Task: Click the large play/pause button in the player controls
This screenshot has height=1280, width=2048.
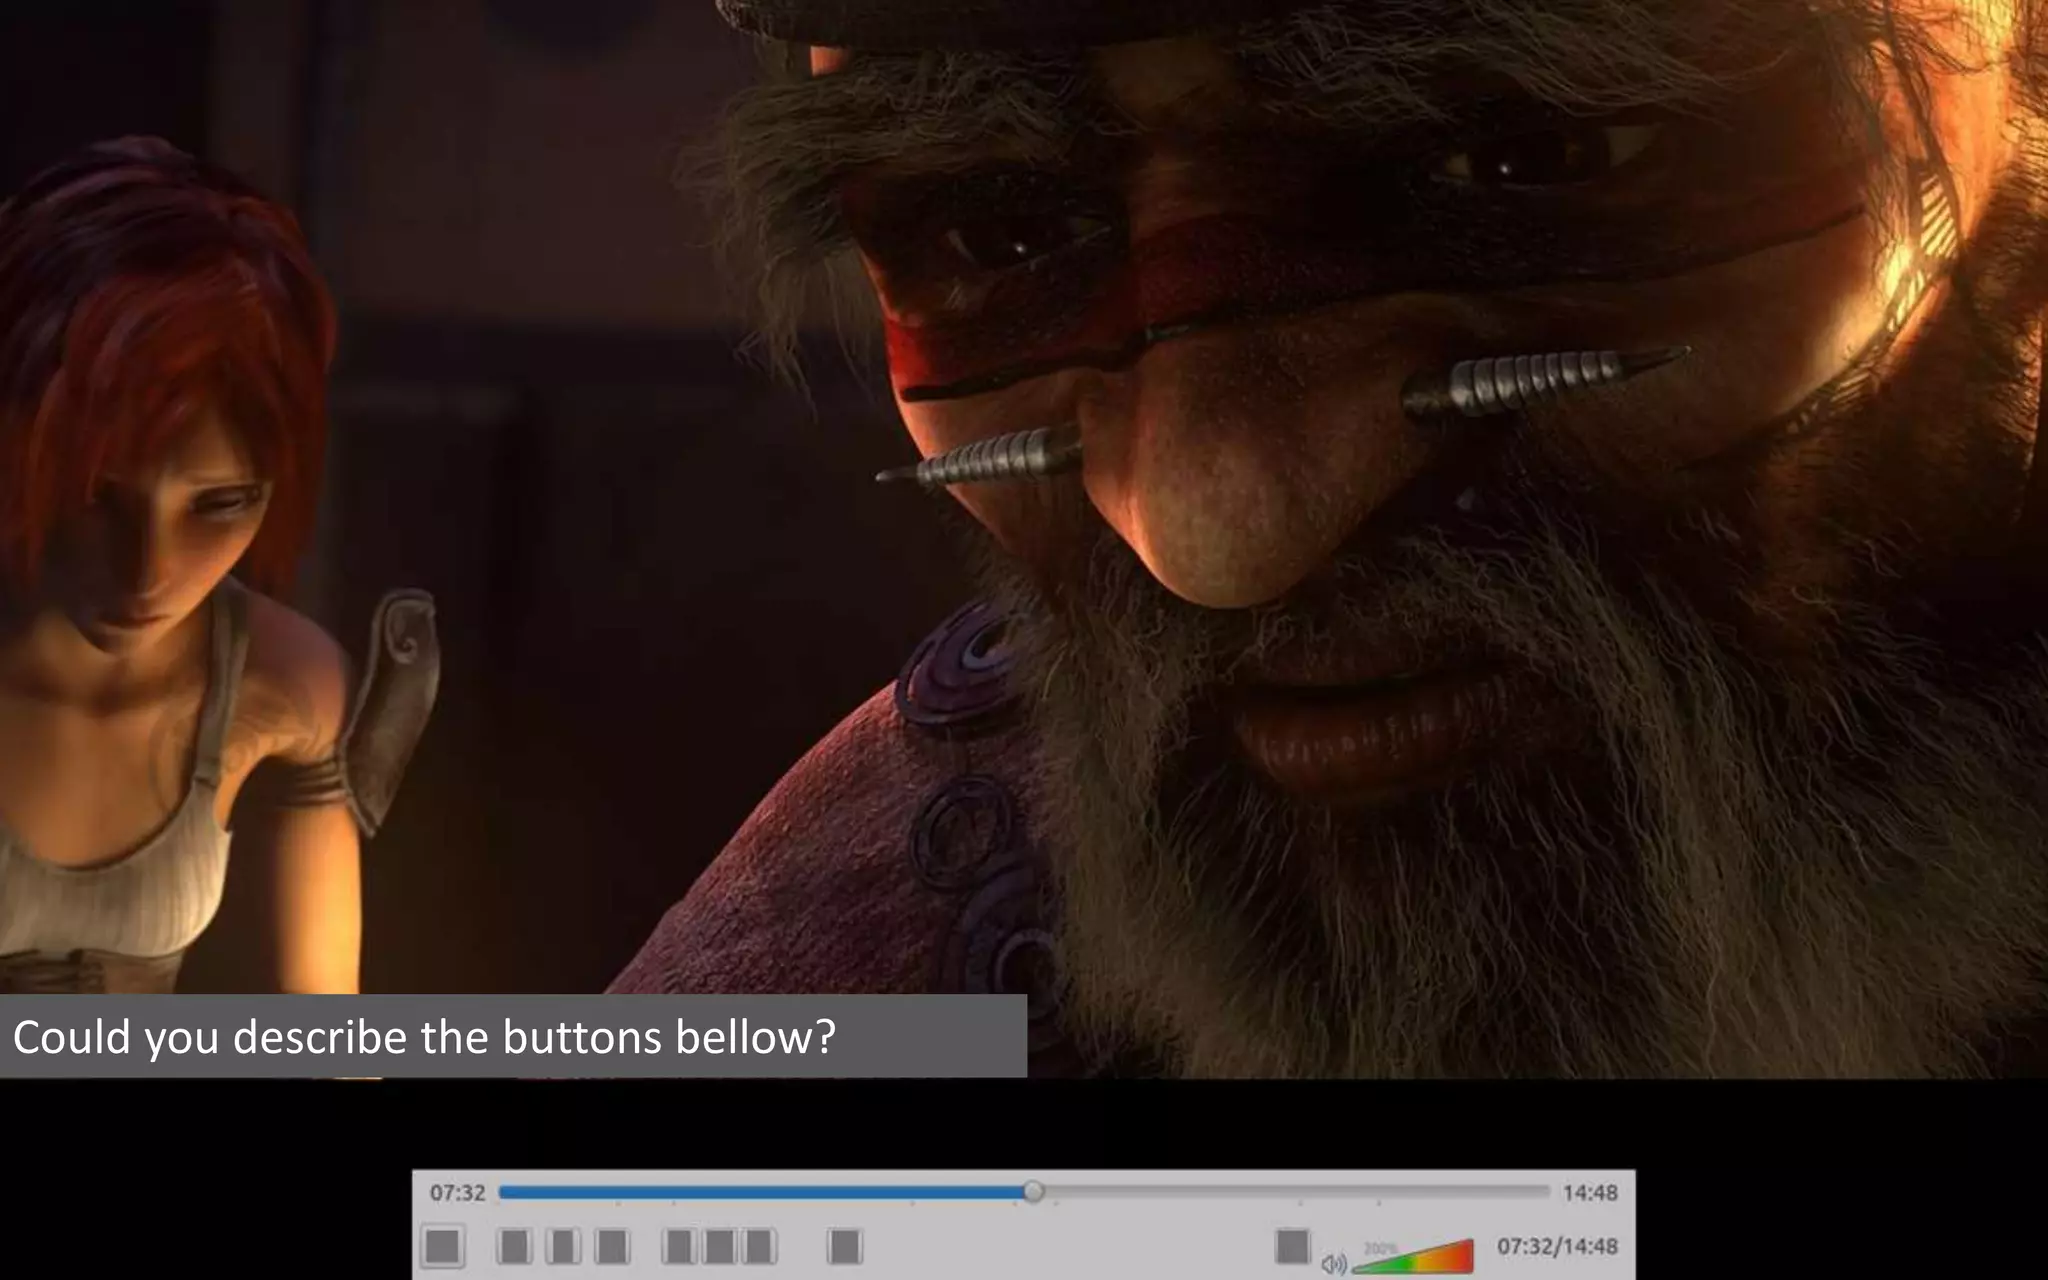Action: pos(442,1246)
